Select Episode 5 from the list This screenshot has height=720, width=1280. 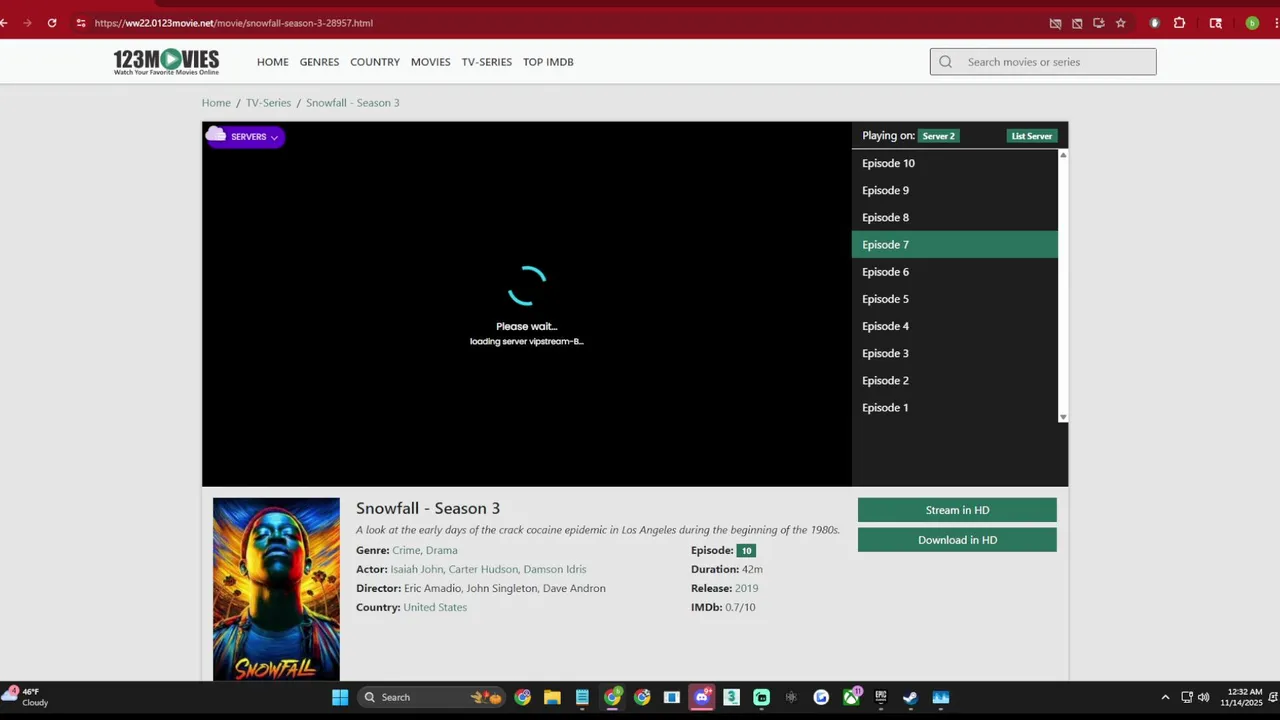(954, 299)
